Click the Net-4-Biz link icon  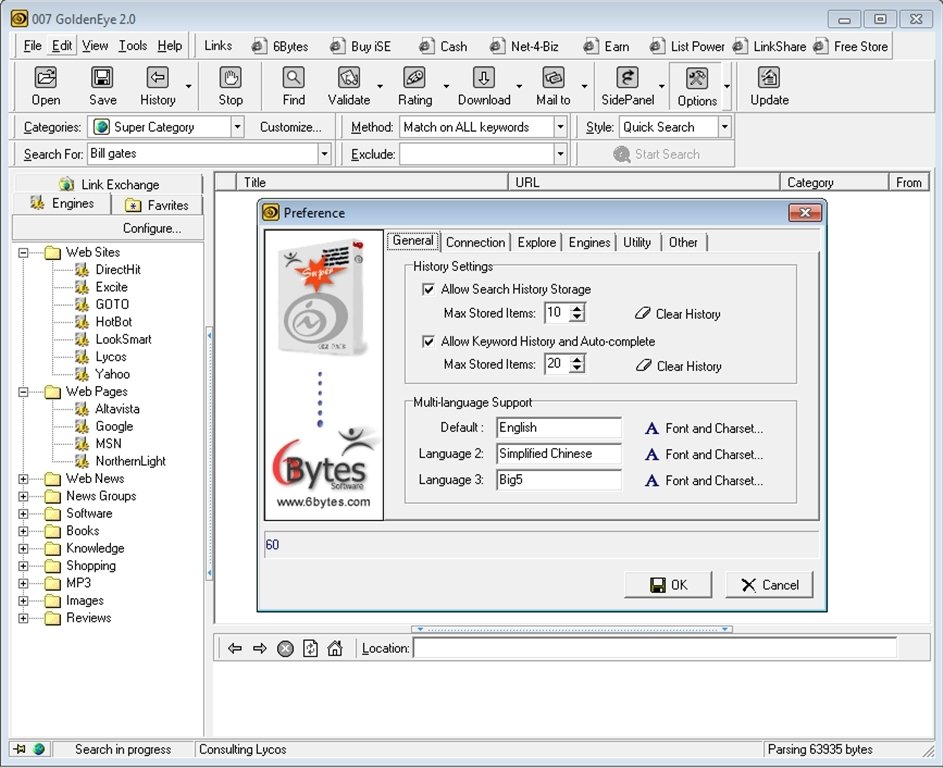tap(497, 46)
